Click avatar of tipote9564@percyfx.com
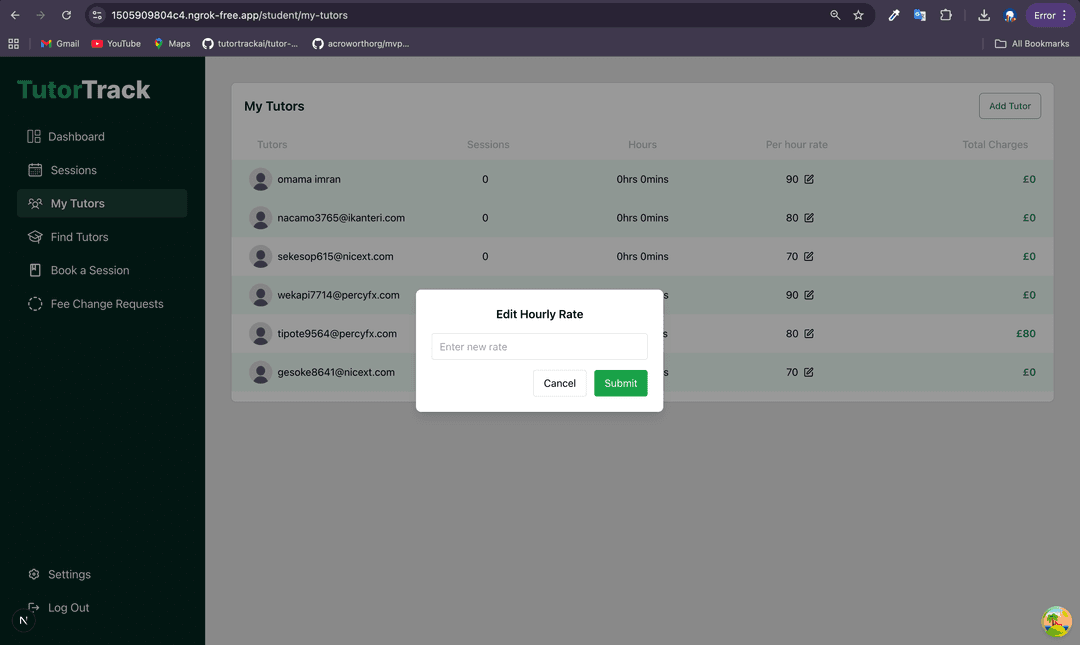This screenshot has width=1080, height=645. click(x=260, y=334)
